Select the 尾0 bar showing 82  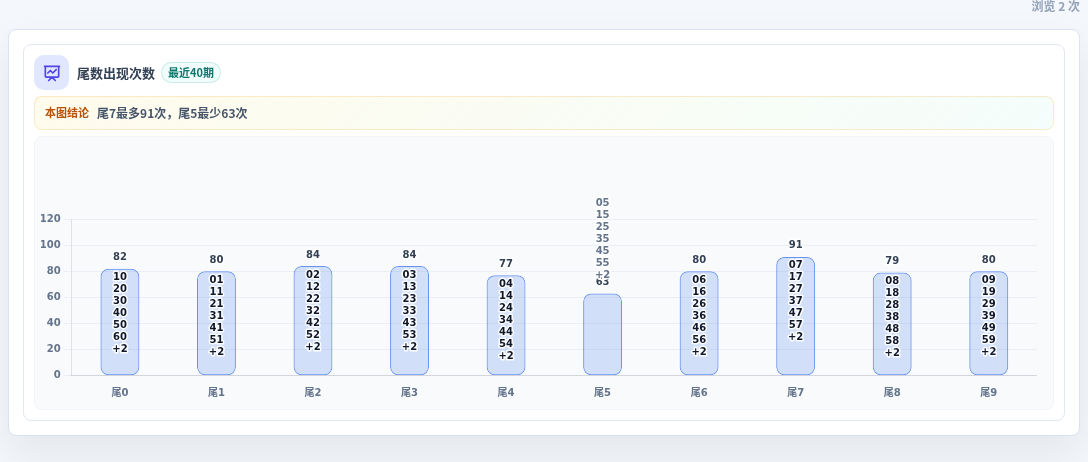(120, 322)
